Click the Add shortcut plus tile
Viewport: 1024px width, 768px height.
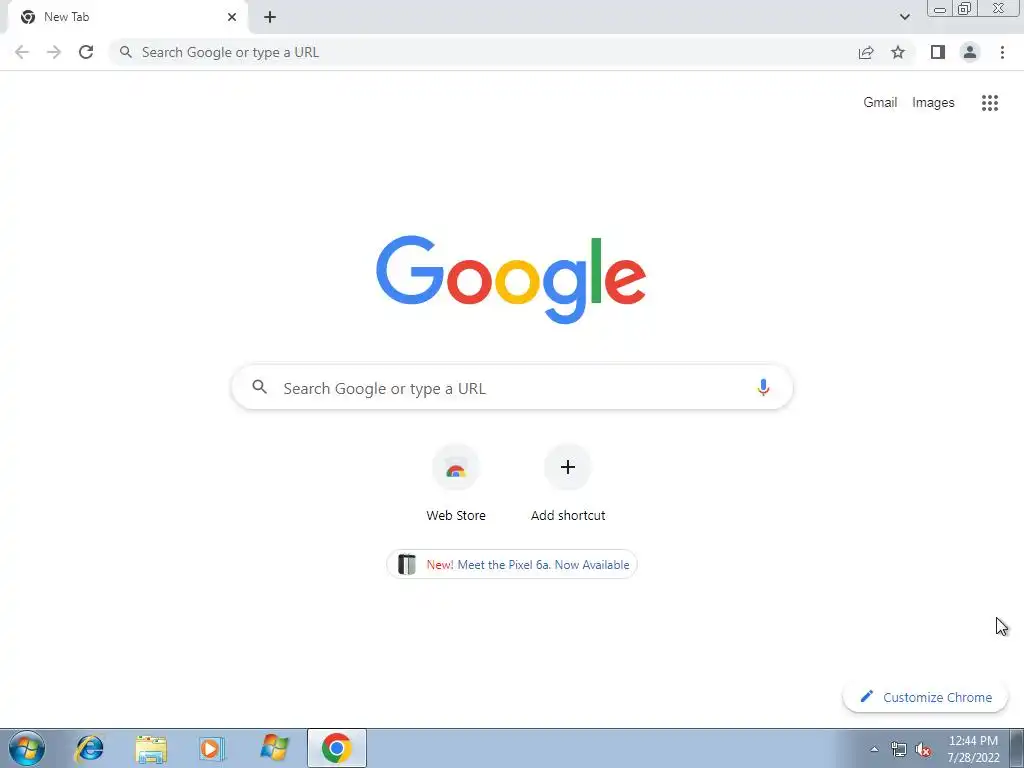(x=568, y=483)
